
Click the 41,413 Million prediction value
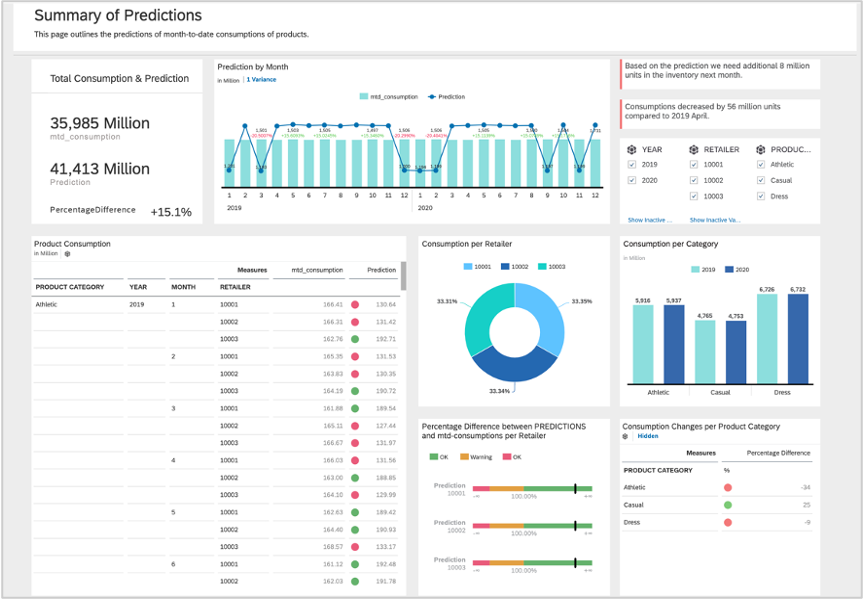coord(100,169)
